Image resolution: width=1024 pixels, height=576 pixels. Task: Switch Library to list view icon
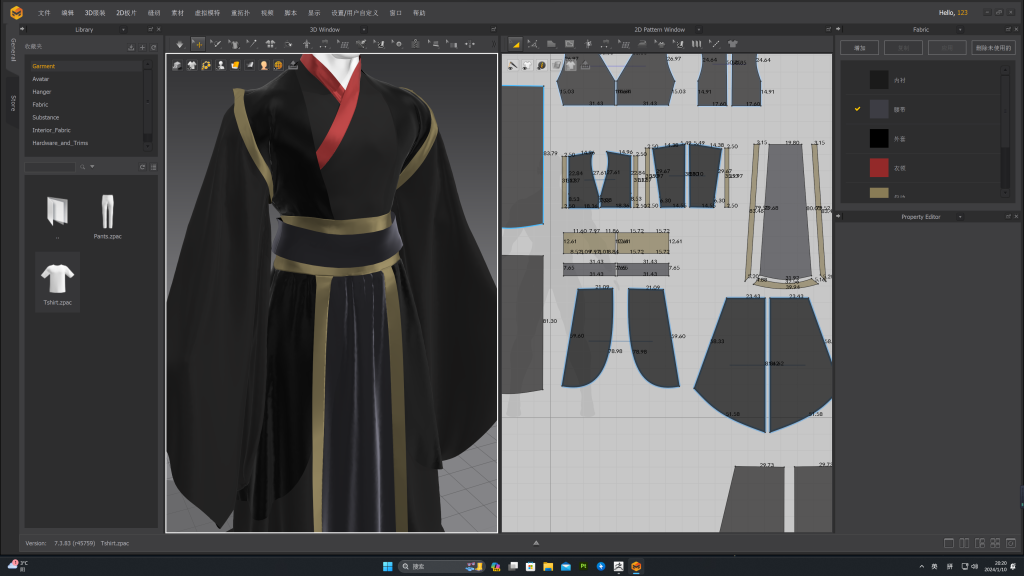(153, 167)
